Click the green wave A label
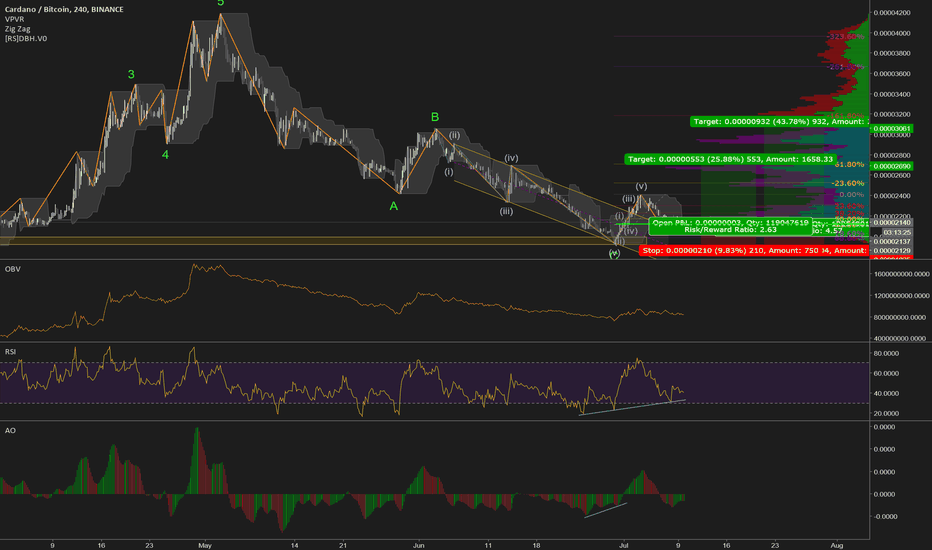Image resolution: width=932 pixels, height=550 pixels. pos(393,206)
